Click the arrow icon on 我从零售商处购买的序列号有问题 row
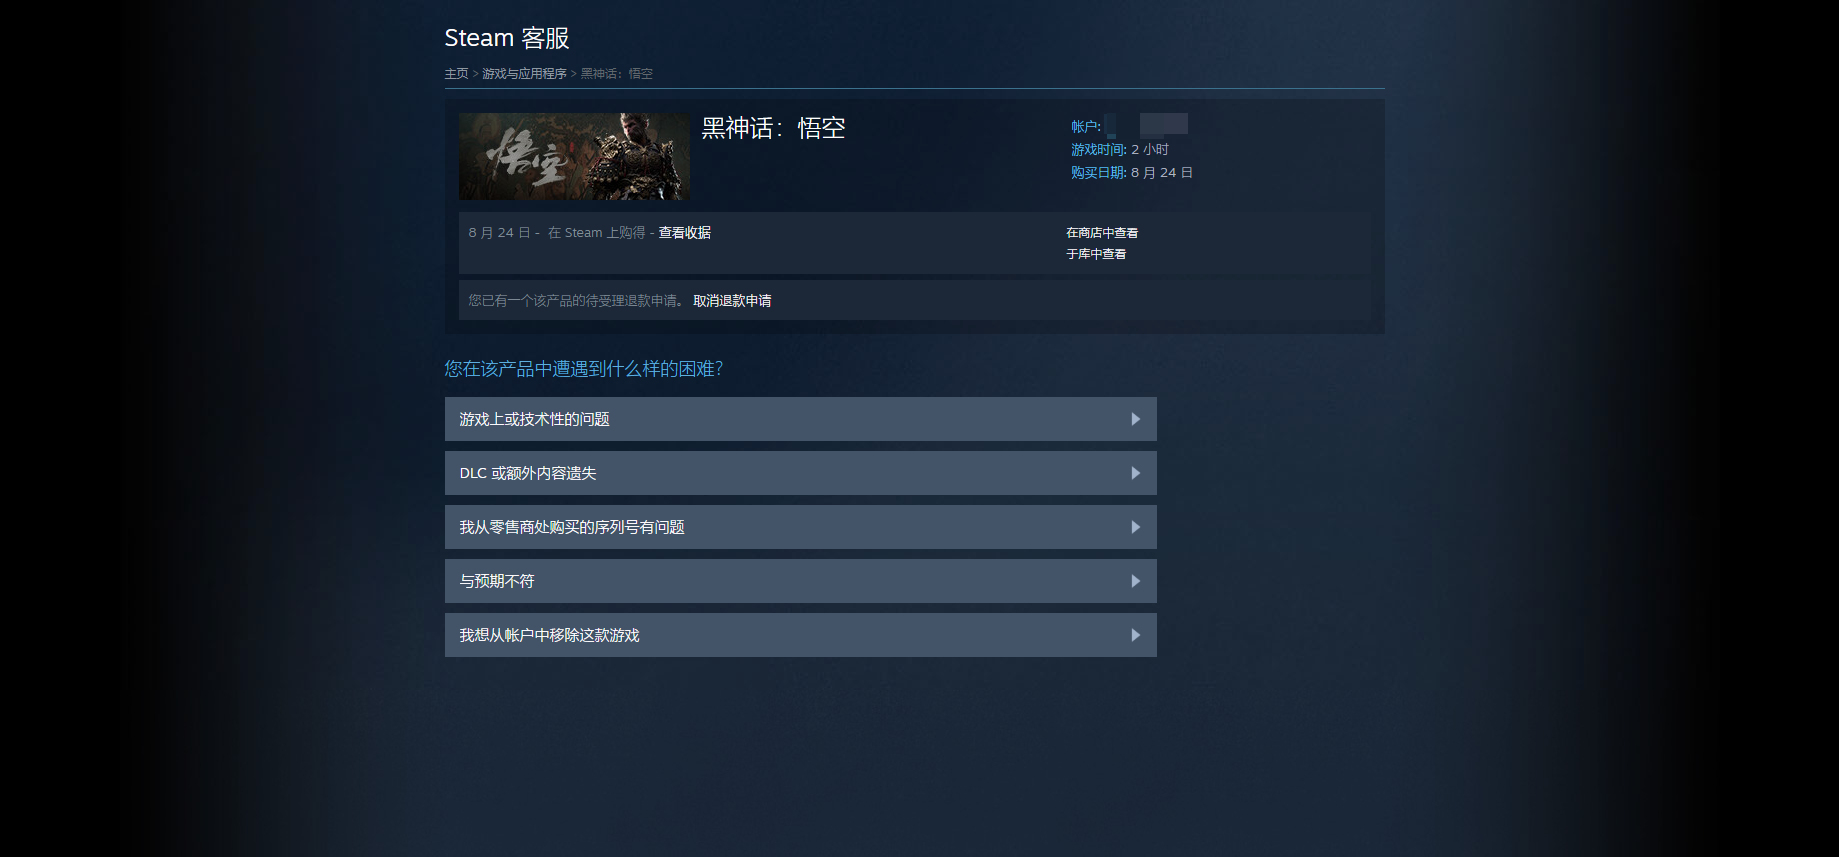Screen dimensions: 1839x857 pyautogui.click(x=1135, y=527)
